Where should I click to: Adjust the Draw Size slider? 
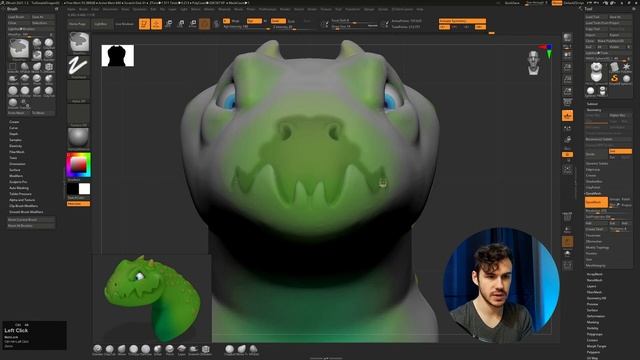pyautogui.click(x=354, y=26)
